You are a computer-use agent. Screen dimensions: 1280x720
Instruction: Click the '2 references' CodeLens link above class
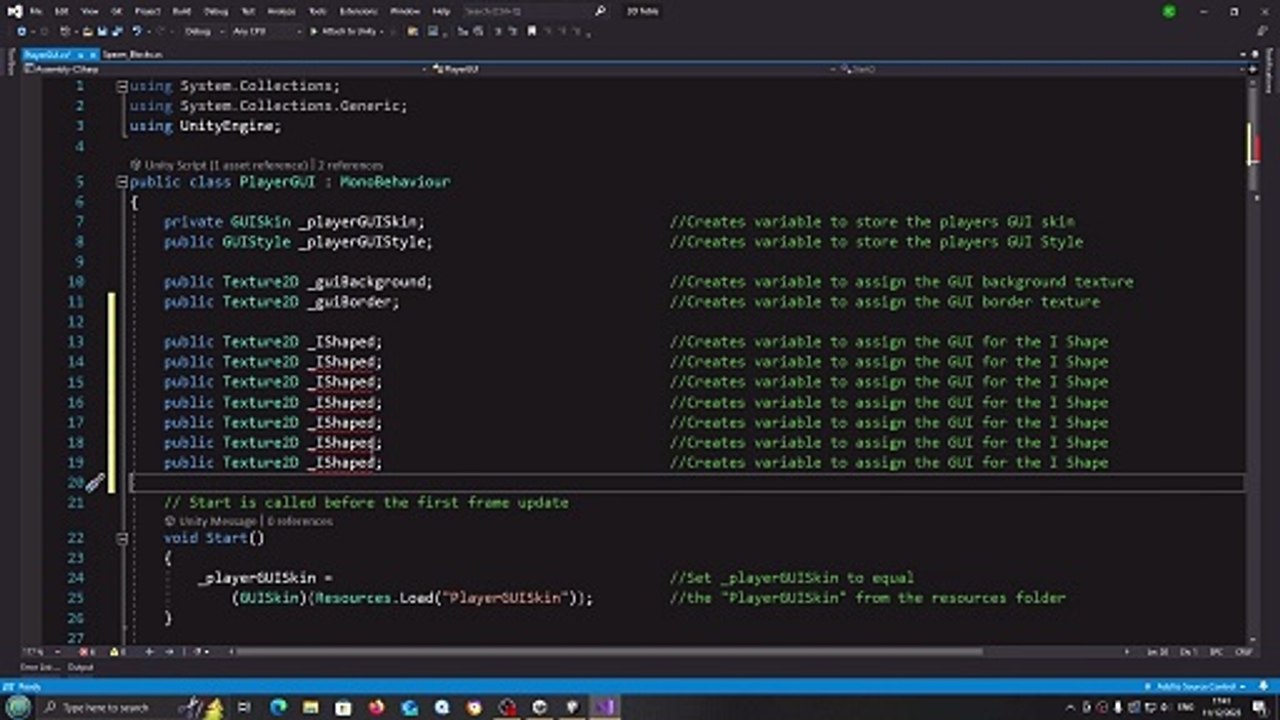coord(352,165)
